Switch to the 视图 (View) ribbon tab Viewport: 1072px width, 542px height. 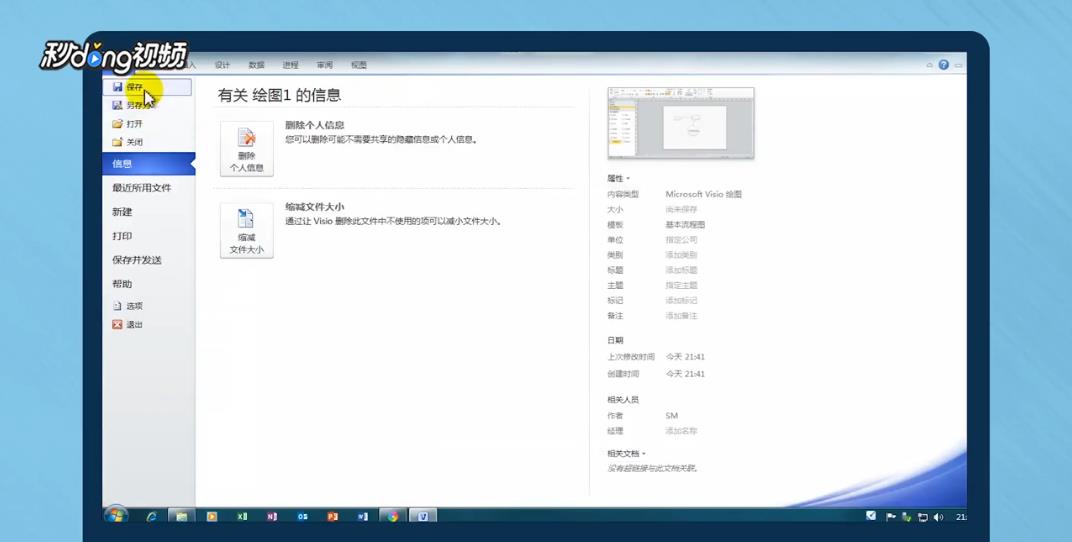359,65
